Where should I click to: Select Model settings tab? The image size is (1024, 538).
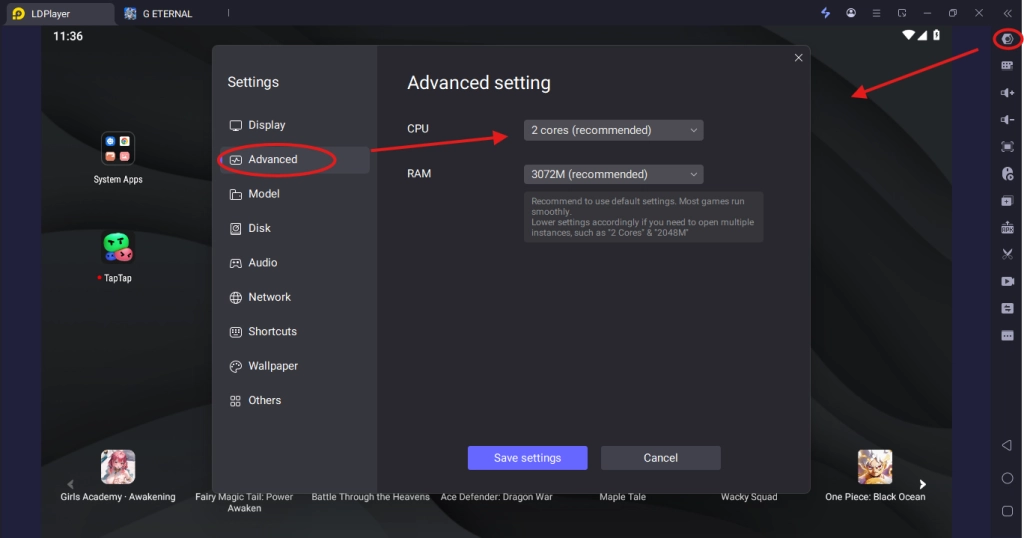pos(295,194)
